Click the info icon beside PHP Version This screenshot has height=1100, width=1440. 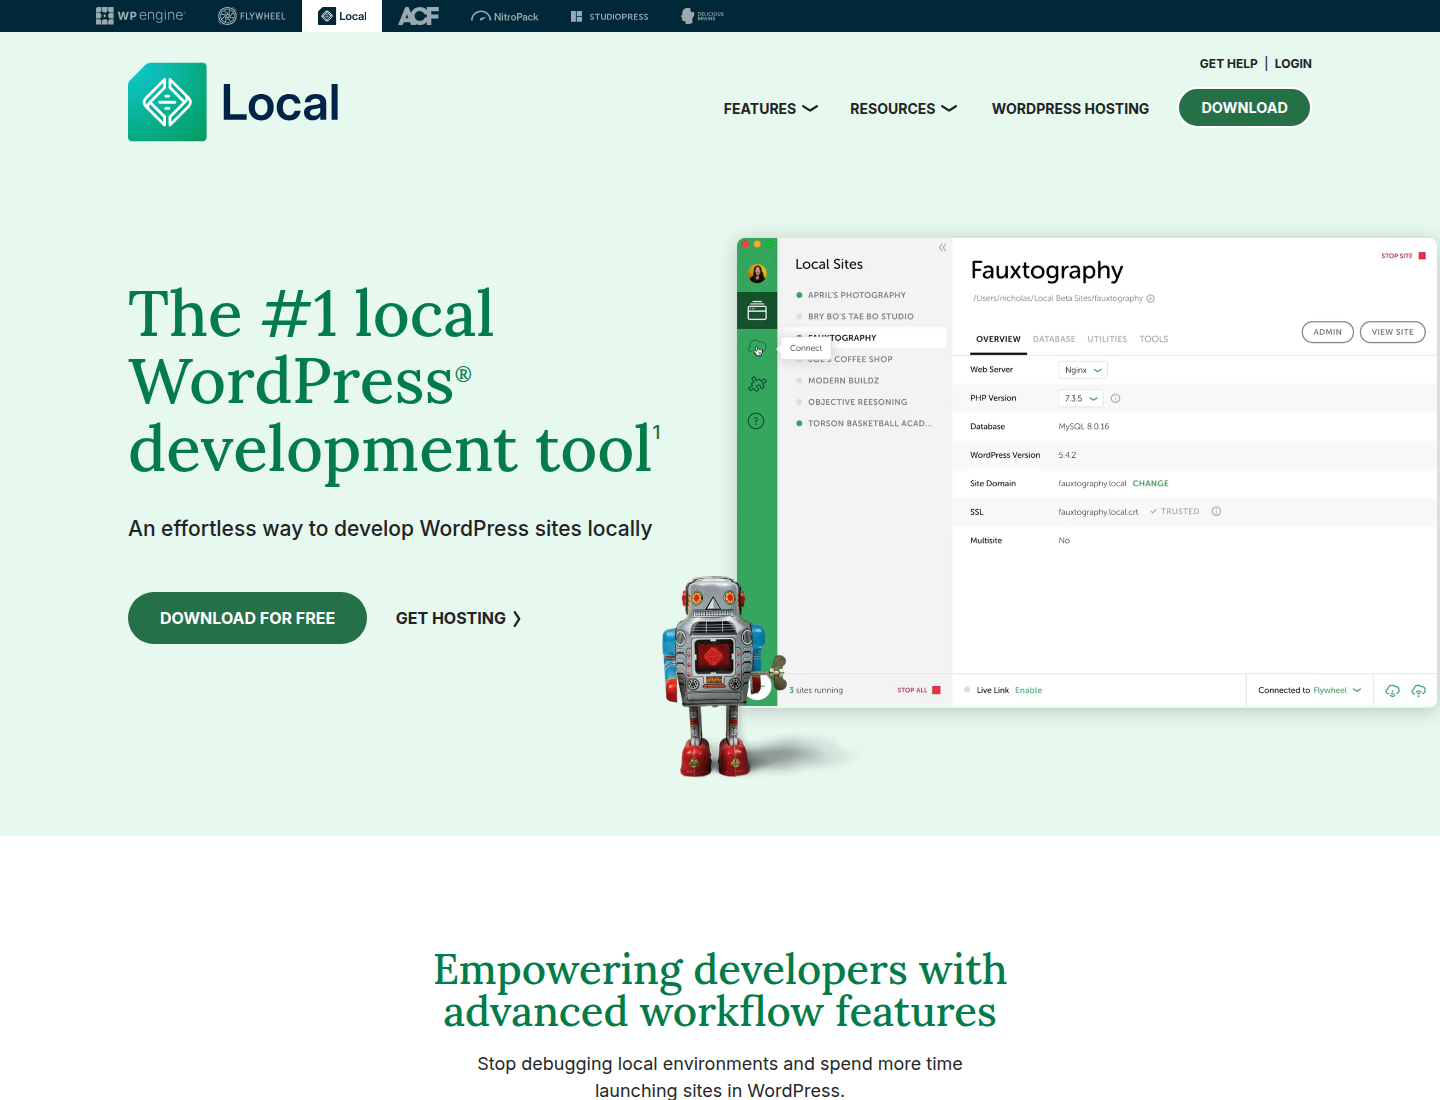[x=1116, y=398]
